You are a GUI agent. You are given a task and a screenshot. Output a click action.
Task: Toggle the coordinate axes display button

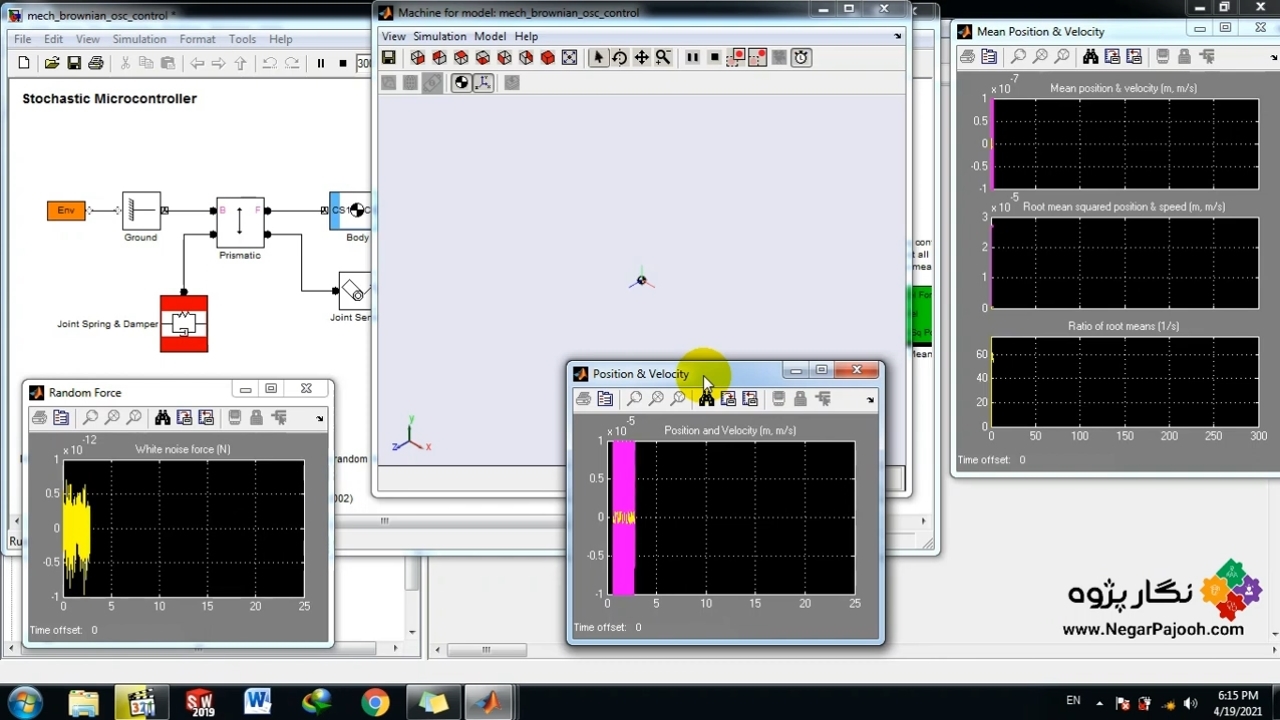[x=483, y=83]
